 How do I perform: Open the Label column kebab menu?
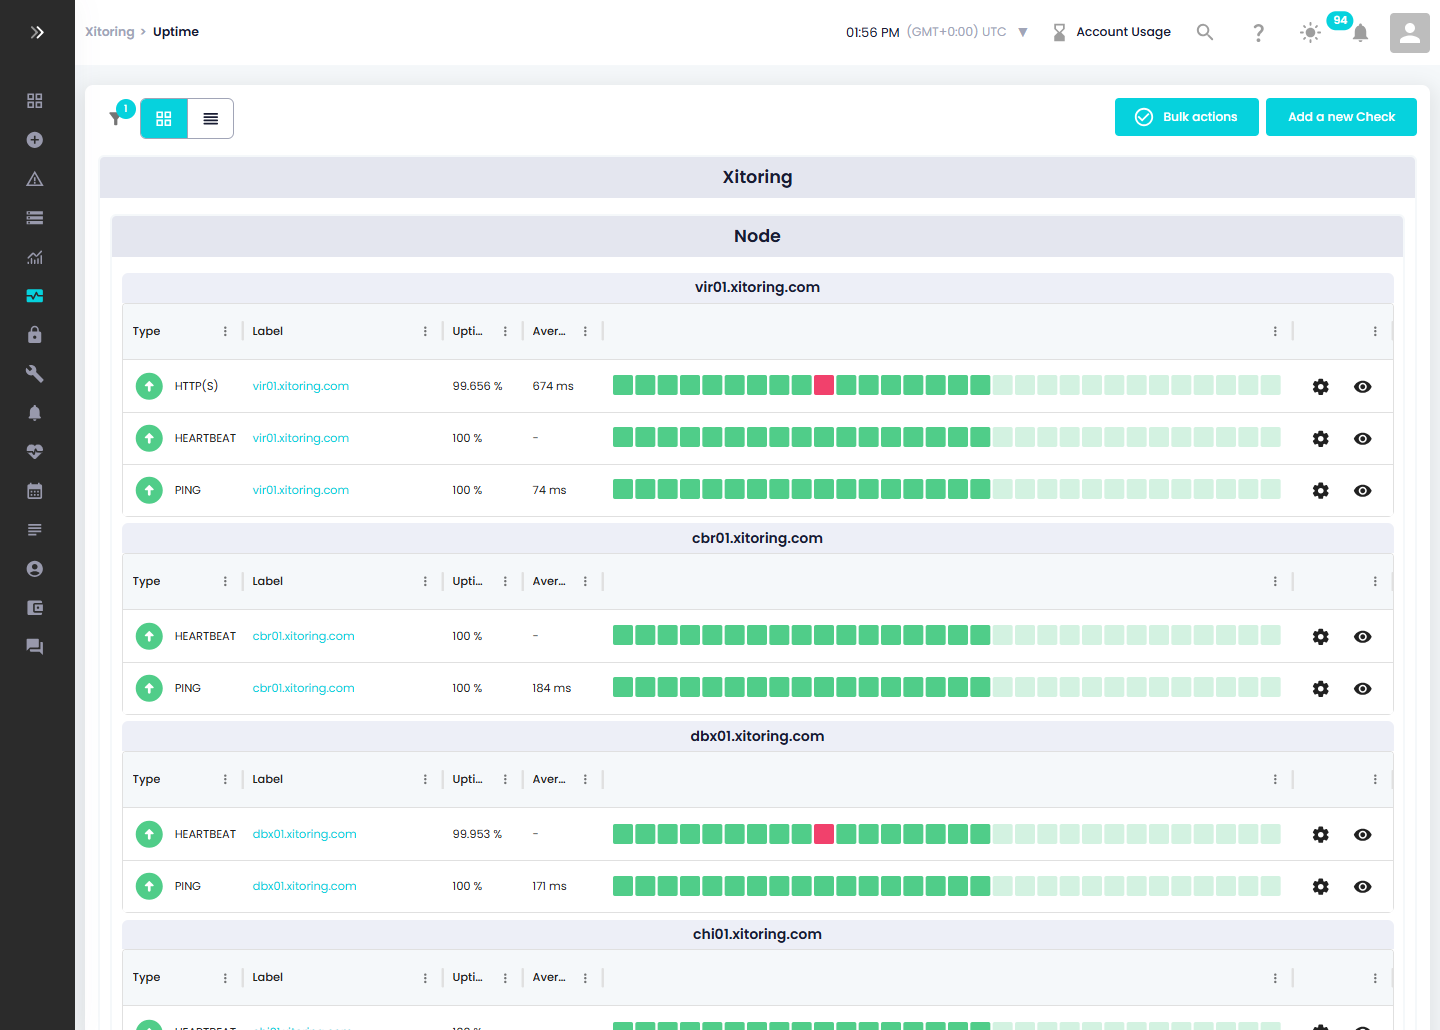[425, 330]
